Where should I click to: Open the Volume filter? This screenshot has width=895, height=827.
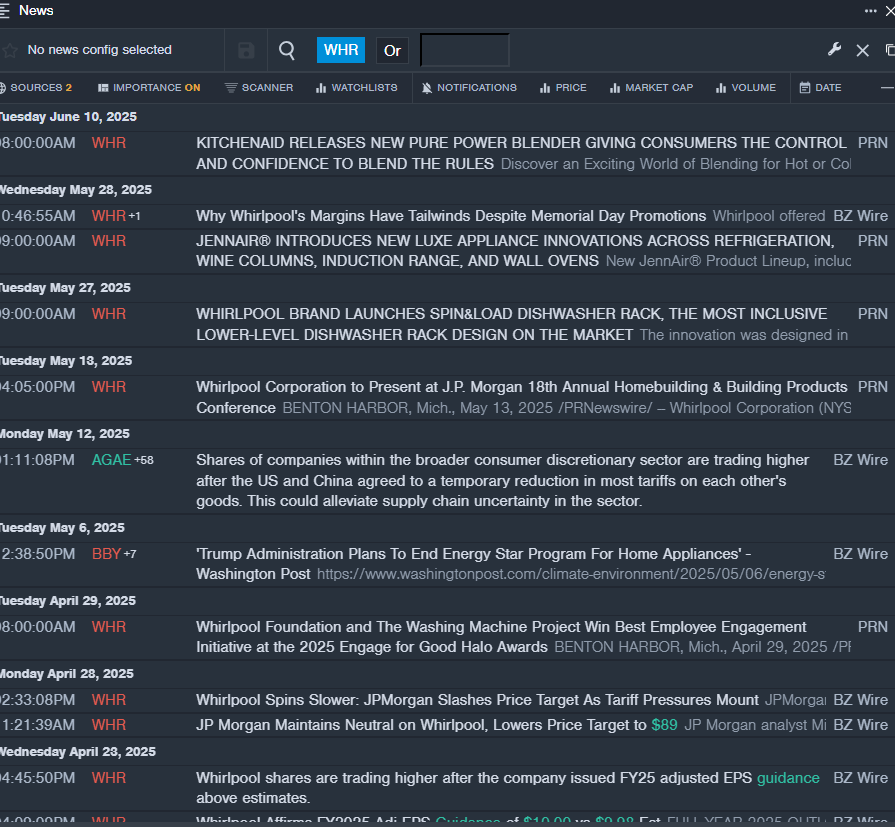(746, 87)
